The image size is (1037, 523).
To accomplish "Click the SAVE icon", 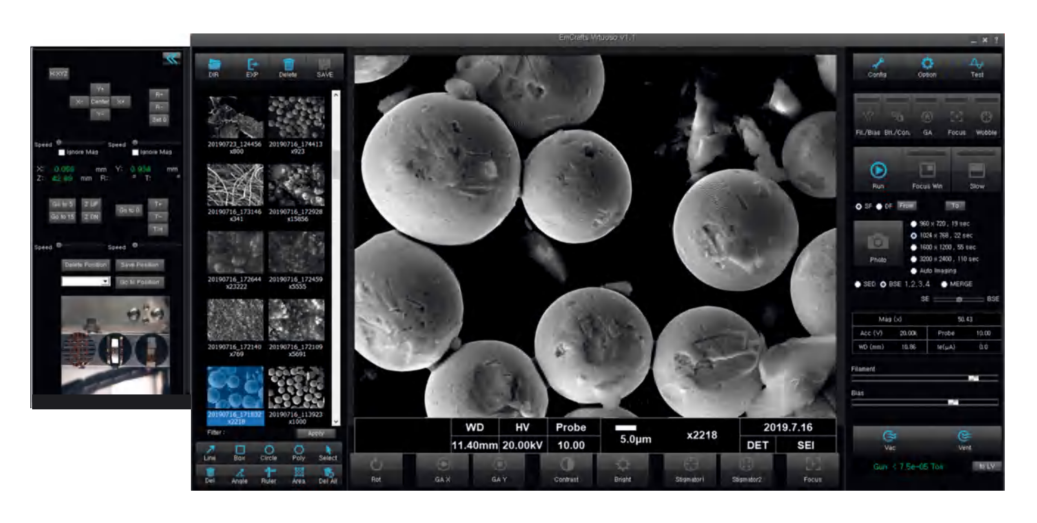I will pos(325,67).
